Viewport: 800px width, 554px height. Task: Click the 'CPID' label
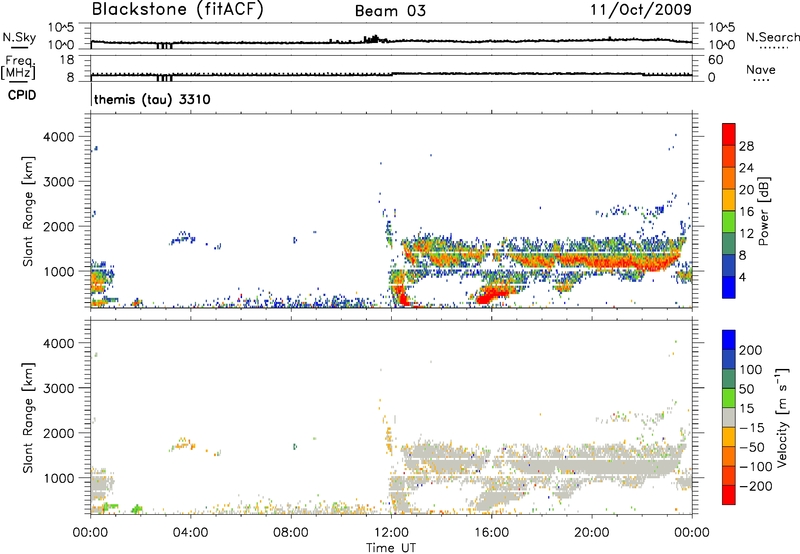click(x=22, y=95)
